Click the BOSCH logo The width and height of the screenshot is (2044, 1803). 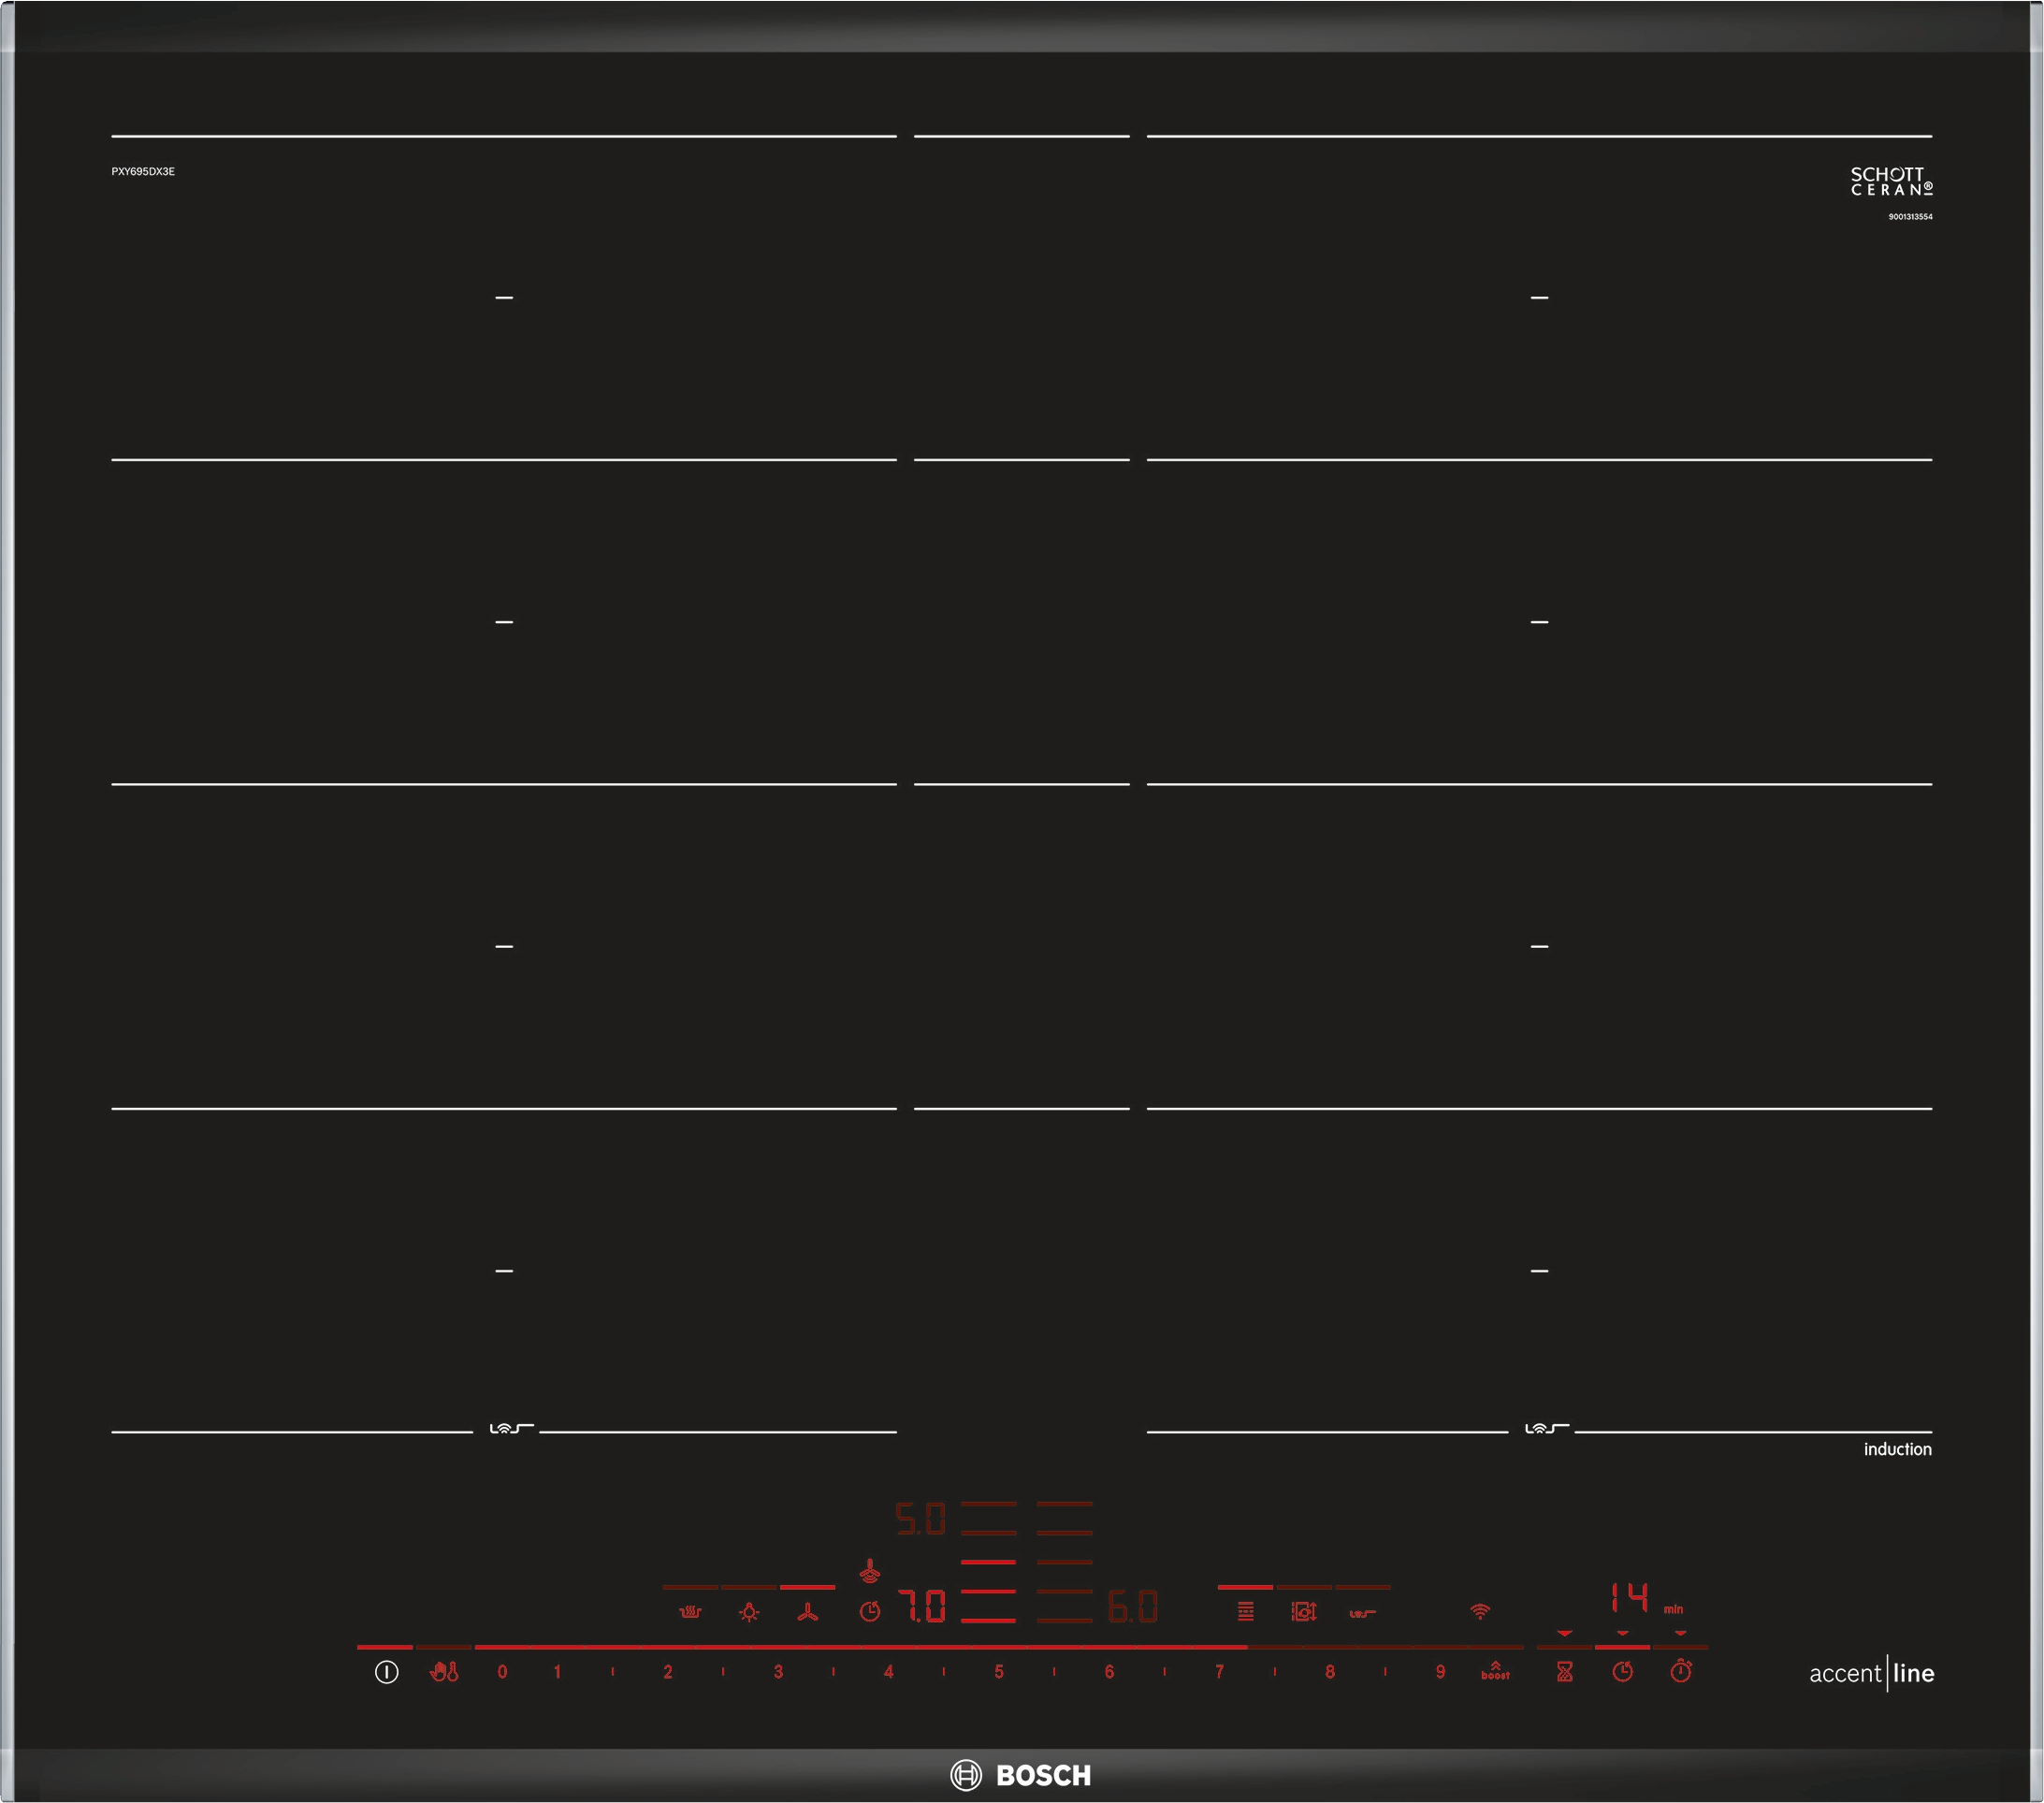pyautogui.click(x=1021, y=1775)
